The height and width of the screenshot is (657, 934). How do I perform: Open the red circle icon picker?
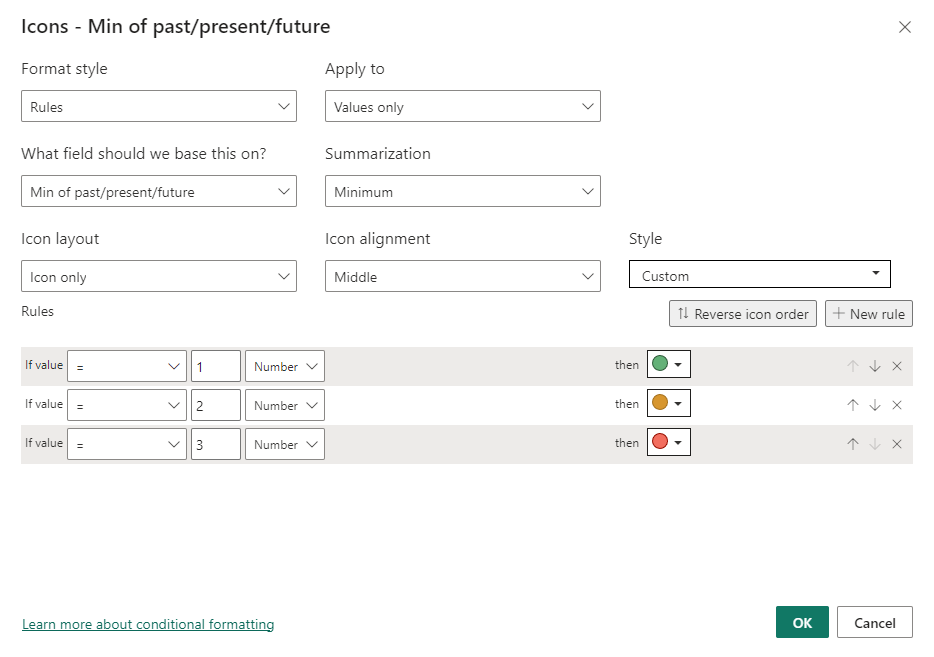[x=668, y=442]
